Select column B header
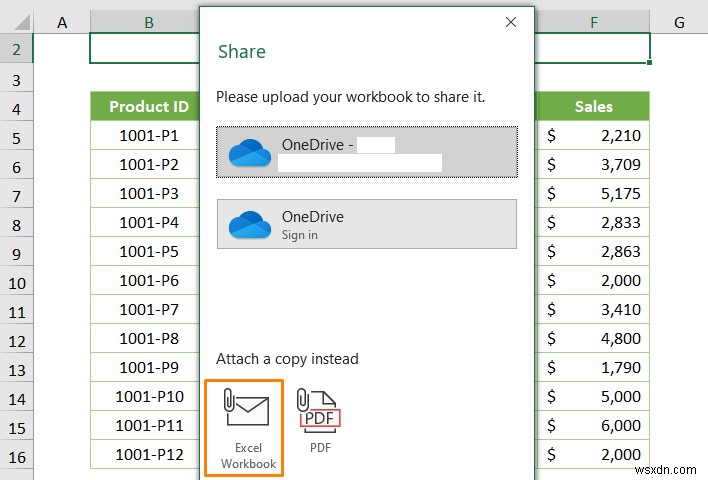This screenshot has width=708, height=480. pos(148,22)
